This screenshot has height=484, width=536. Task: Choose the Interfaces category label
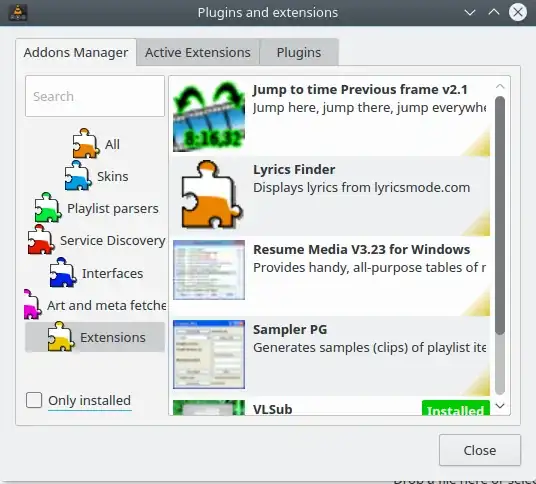coord(112,273)
